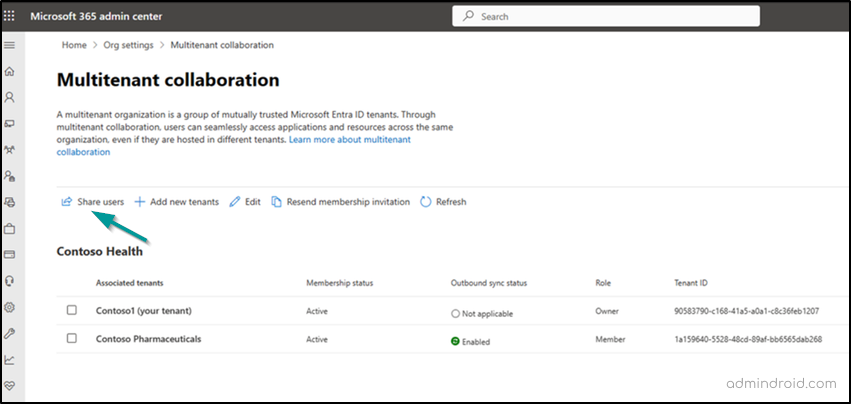Open Setup wrench sidebar icon
This screenshot has width=851, height=404.
coord(9,333)
